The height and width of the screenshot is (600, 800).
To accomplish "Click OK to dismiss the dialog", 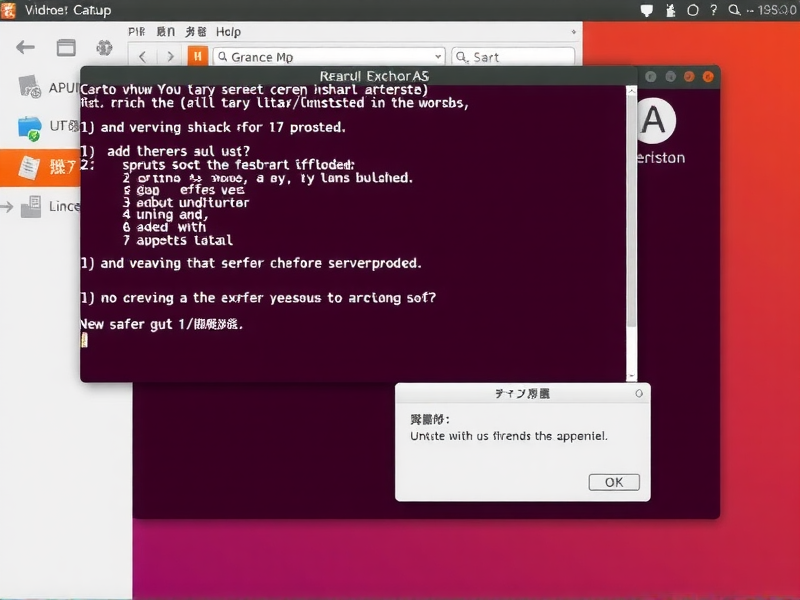I will 613,481.
